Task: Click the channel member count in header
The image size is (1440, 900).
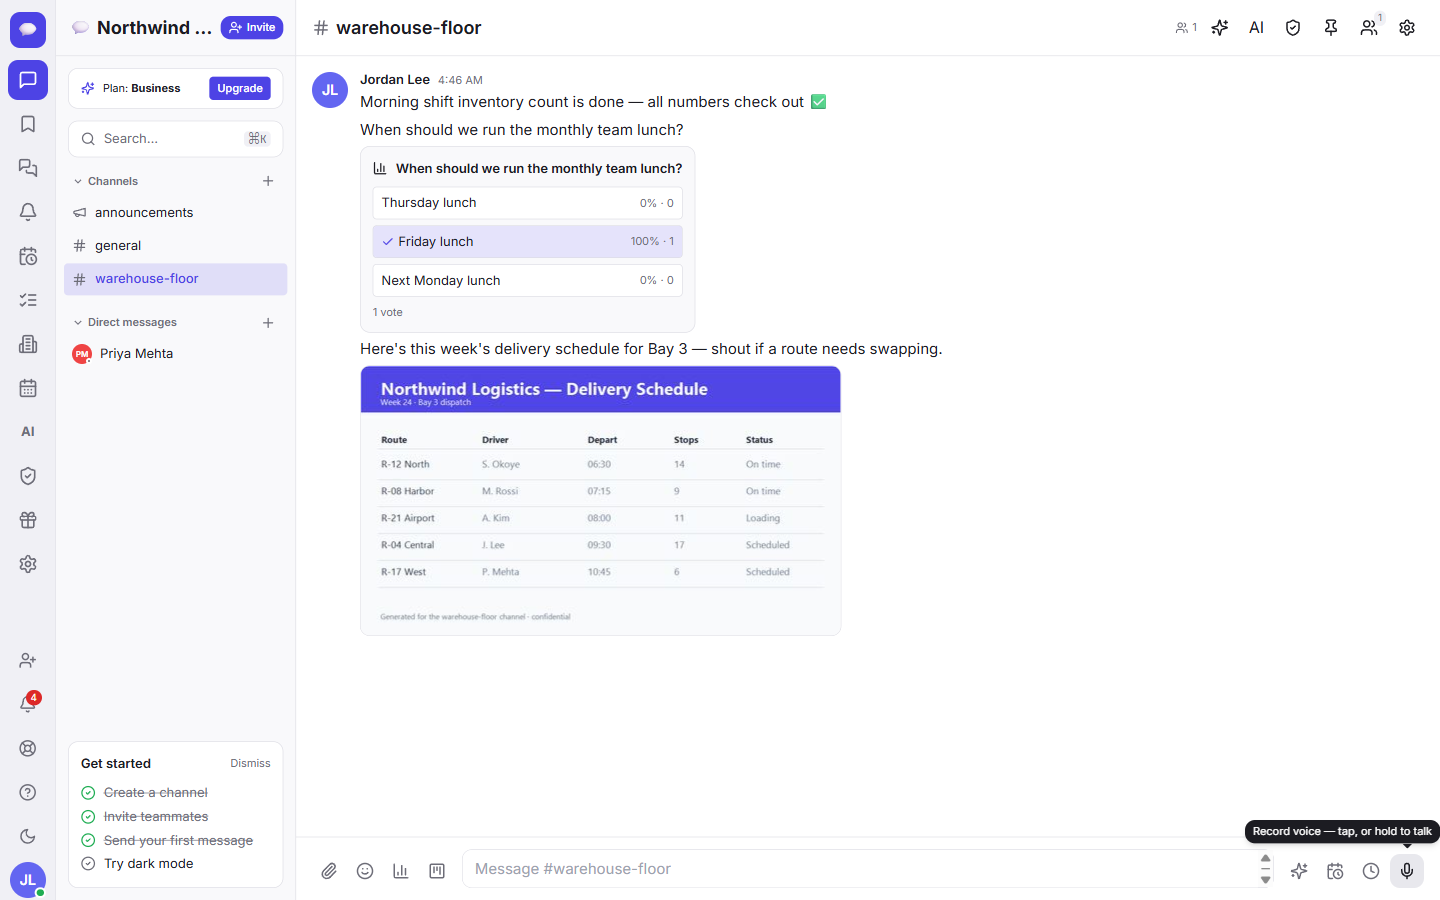Action: [1186, 28]
